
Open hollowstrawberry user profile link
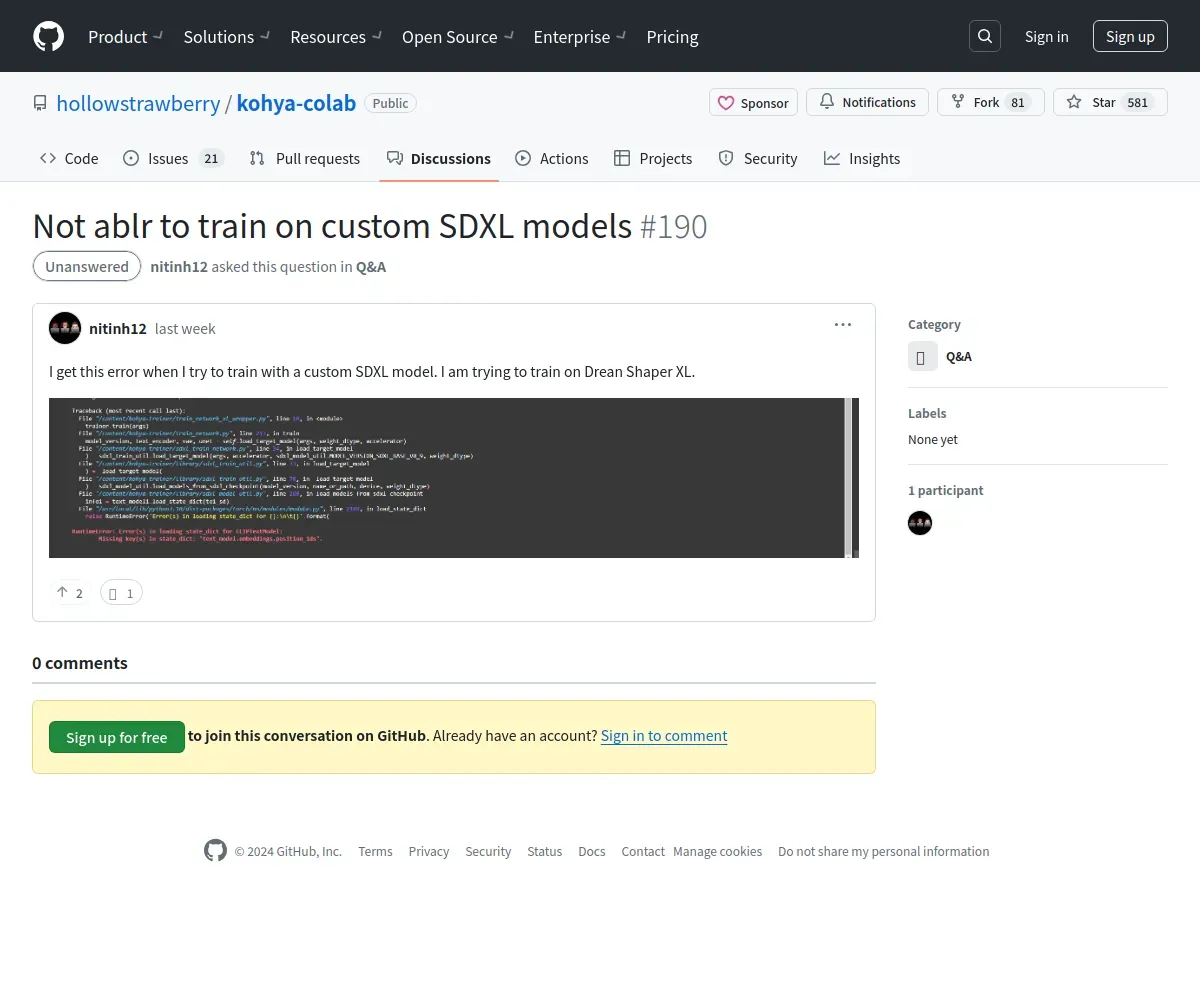click(138, 103)
